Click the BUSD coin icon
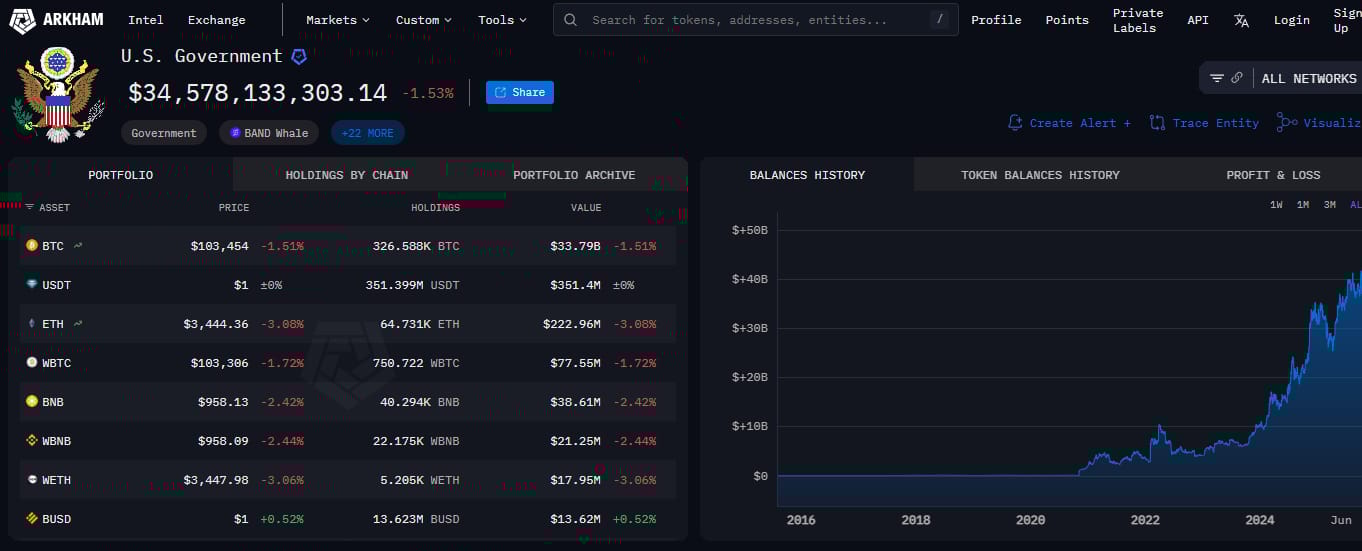The image size is (1362, 551). pos(32,518)
